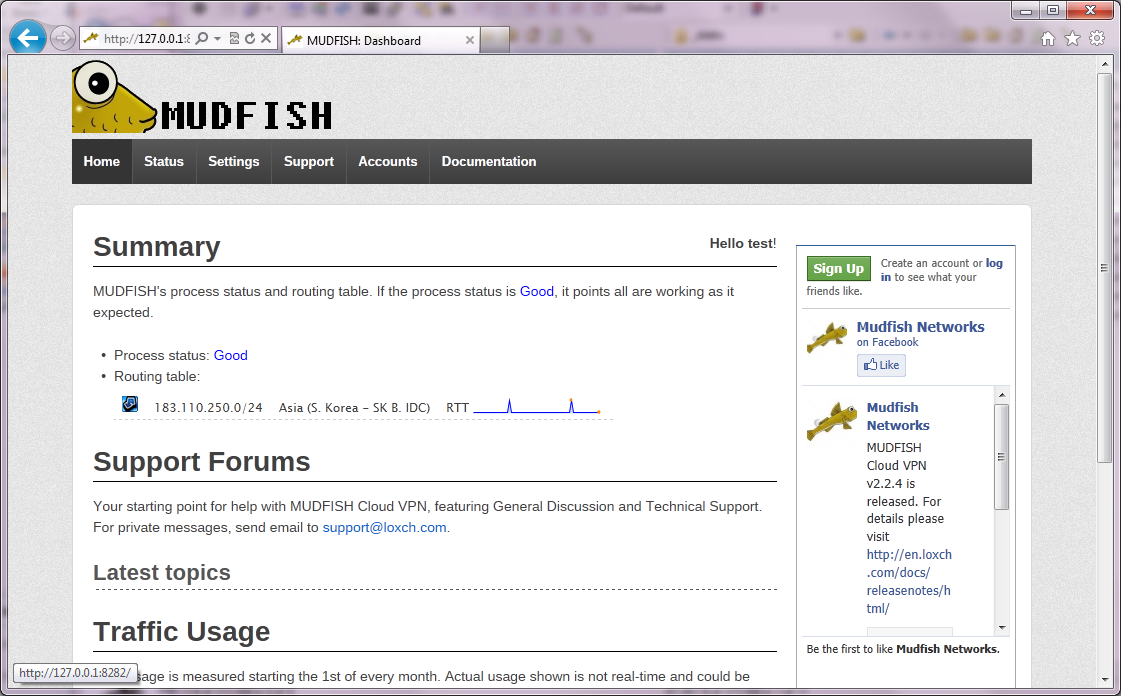Click the Good link in summary description
This screenshot has height=696, width=1121.
[537, 292]
